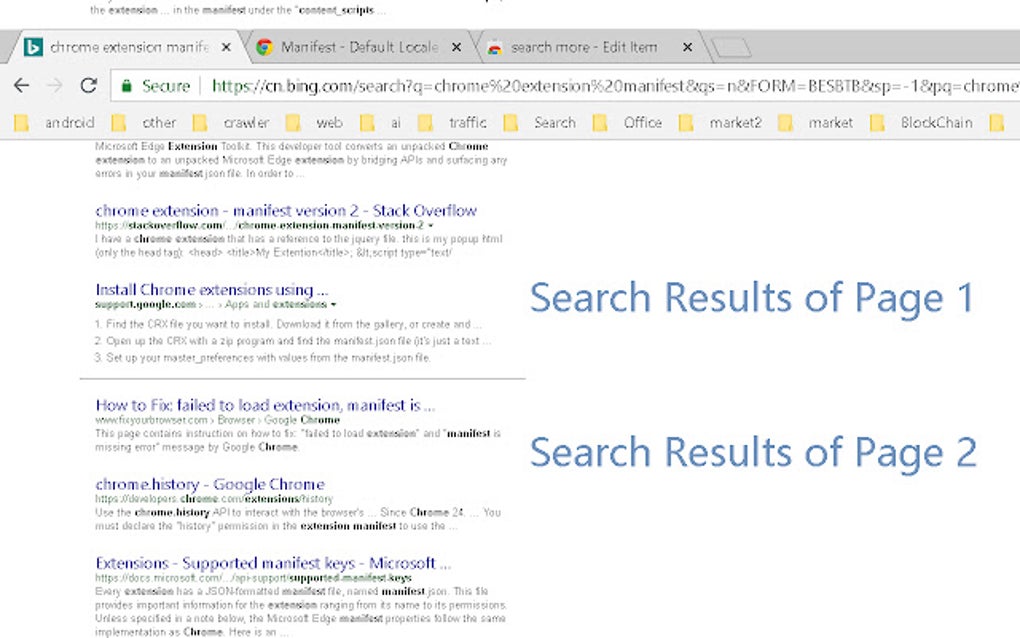Viewport: 1020px width, 638px height.
Task: Open the android bookmarks folder
Action: 55,122
